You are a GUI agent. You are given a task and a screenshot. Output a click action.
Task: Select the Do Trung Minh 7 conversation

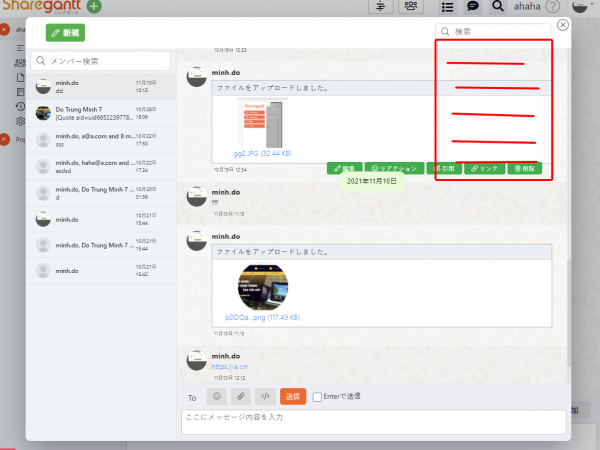click(100, 113)
